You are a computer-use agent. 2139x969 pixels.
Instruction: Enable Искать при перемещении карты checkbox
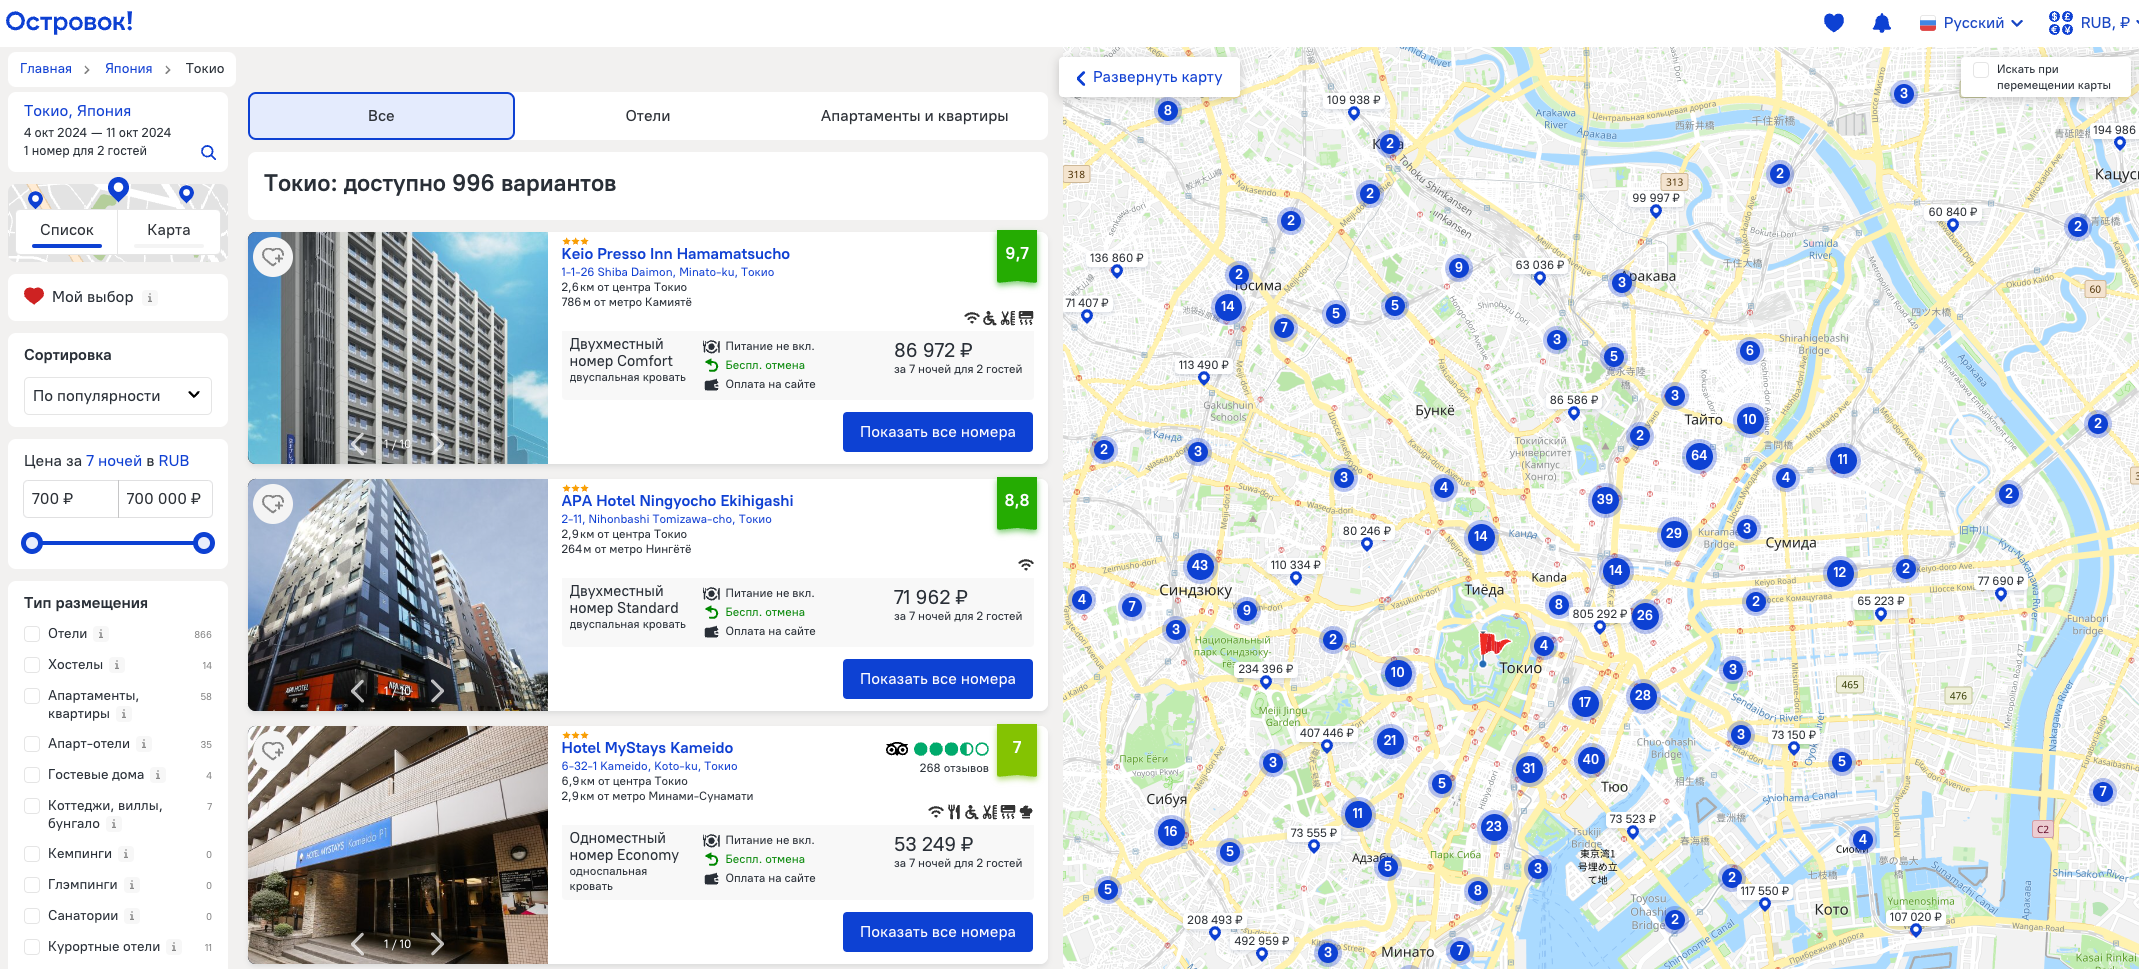point(1980,70)
